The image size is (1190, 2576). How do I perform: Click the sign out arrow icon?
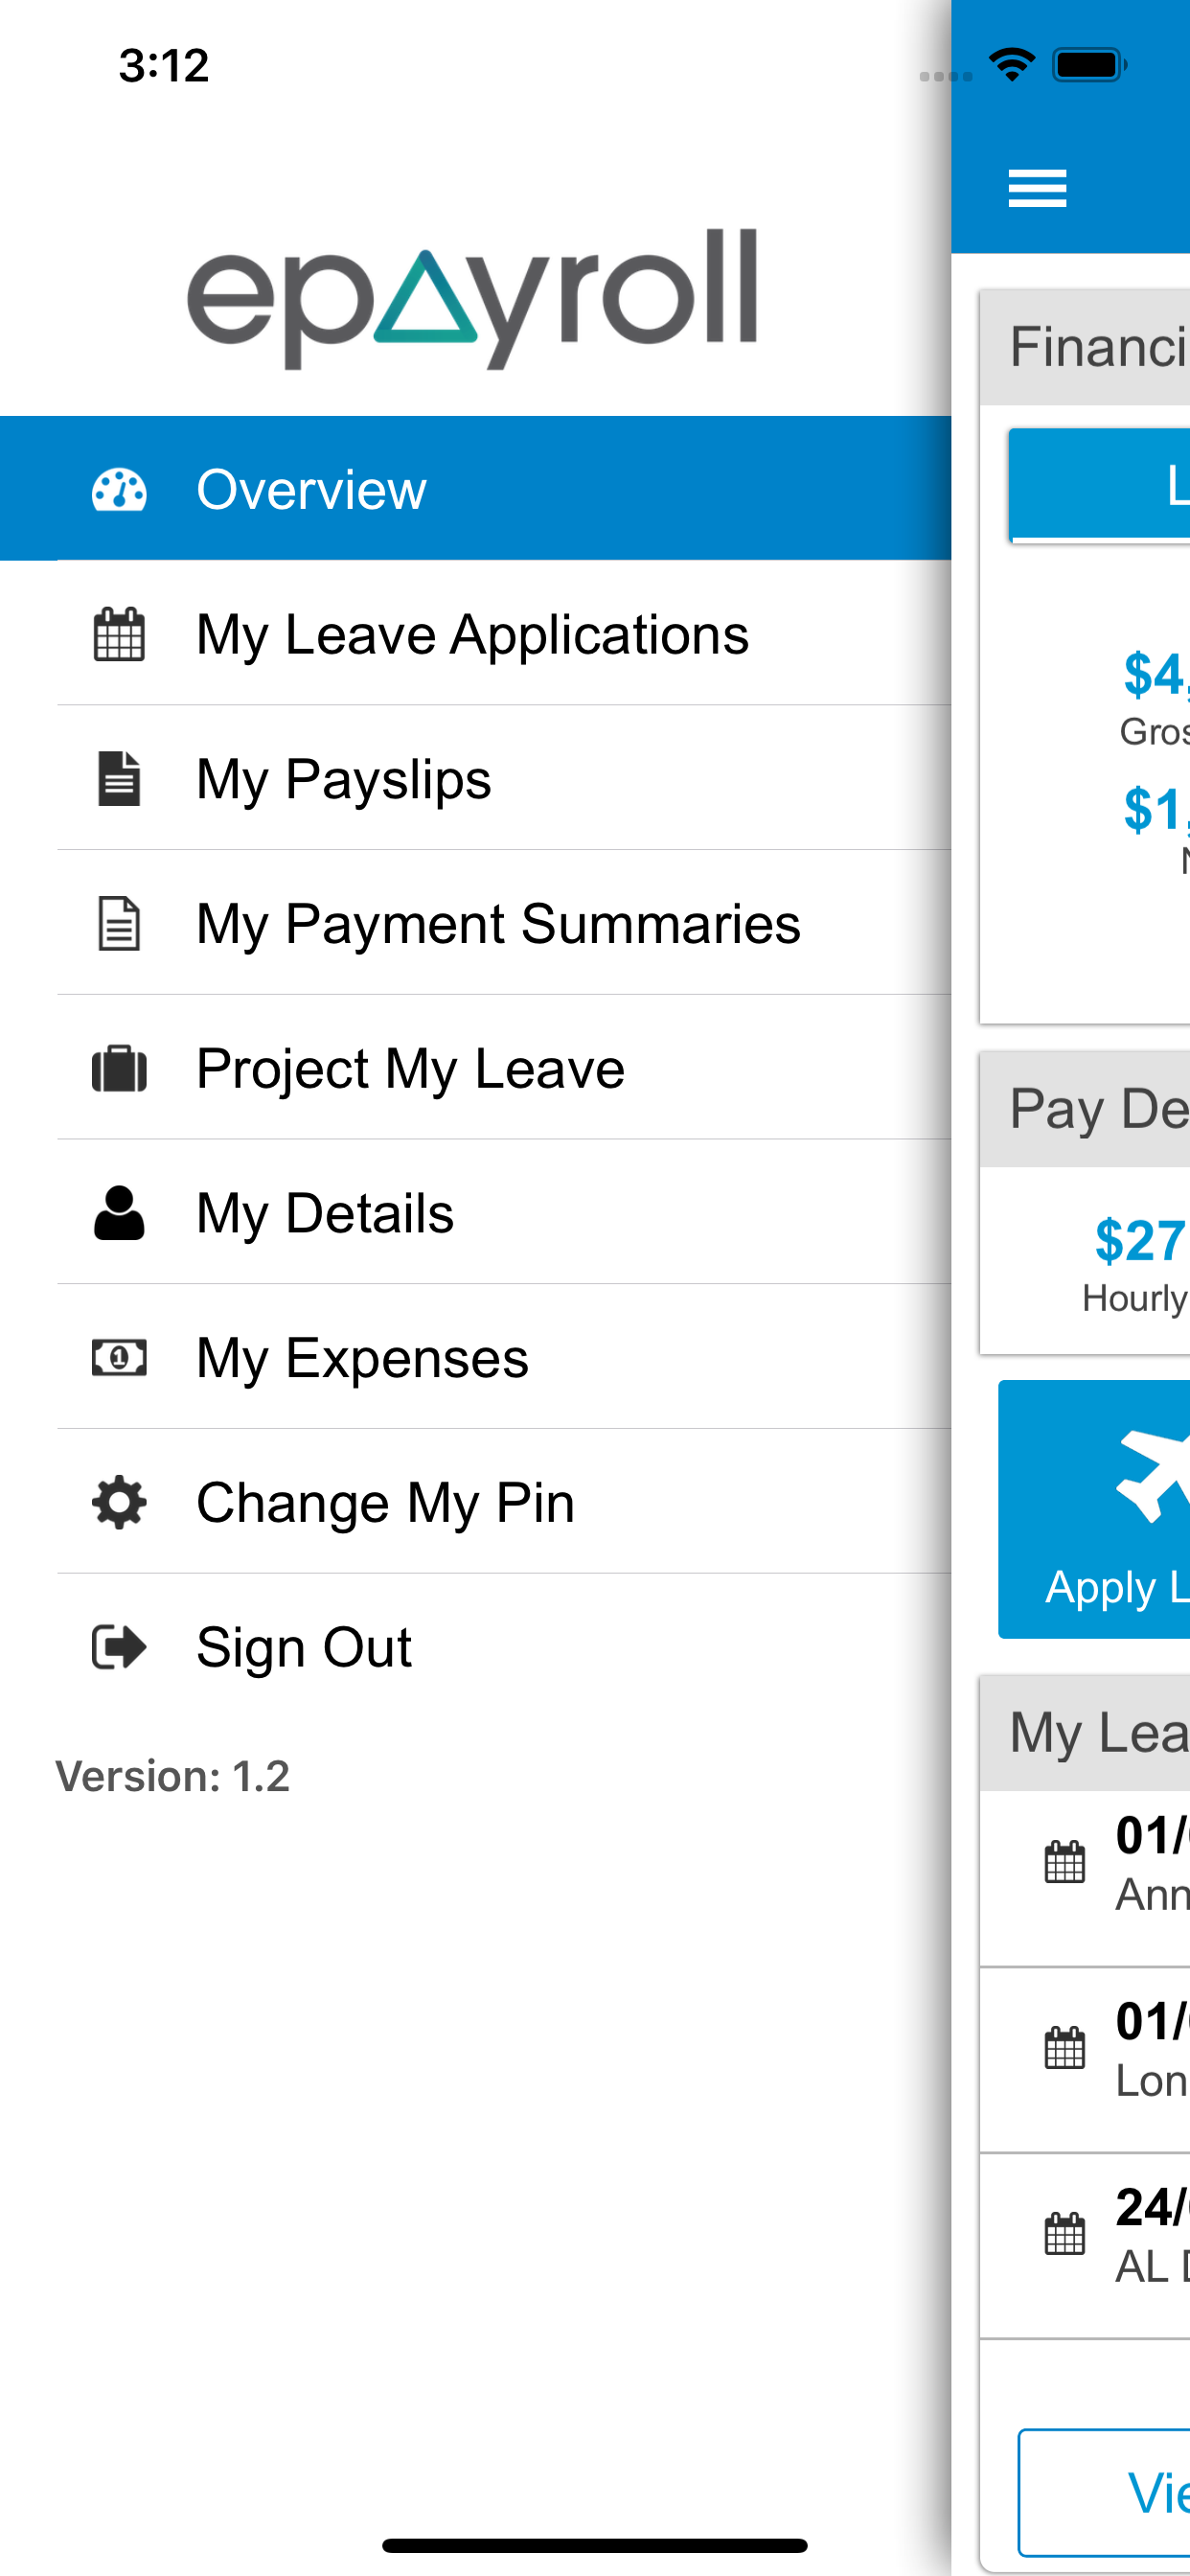click(x=119, y=1646)
